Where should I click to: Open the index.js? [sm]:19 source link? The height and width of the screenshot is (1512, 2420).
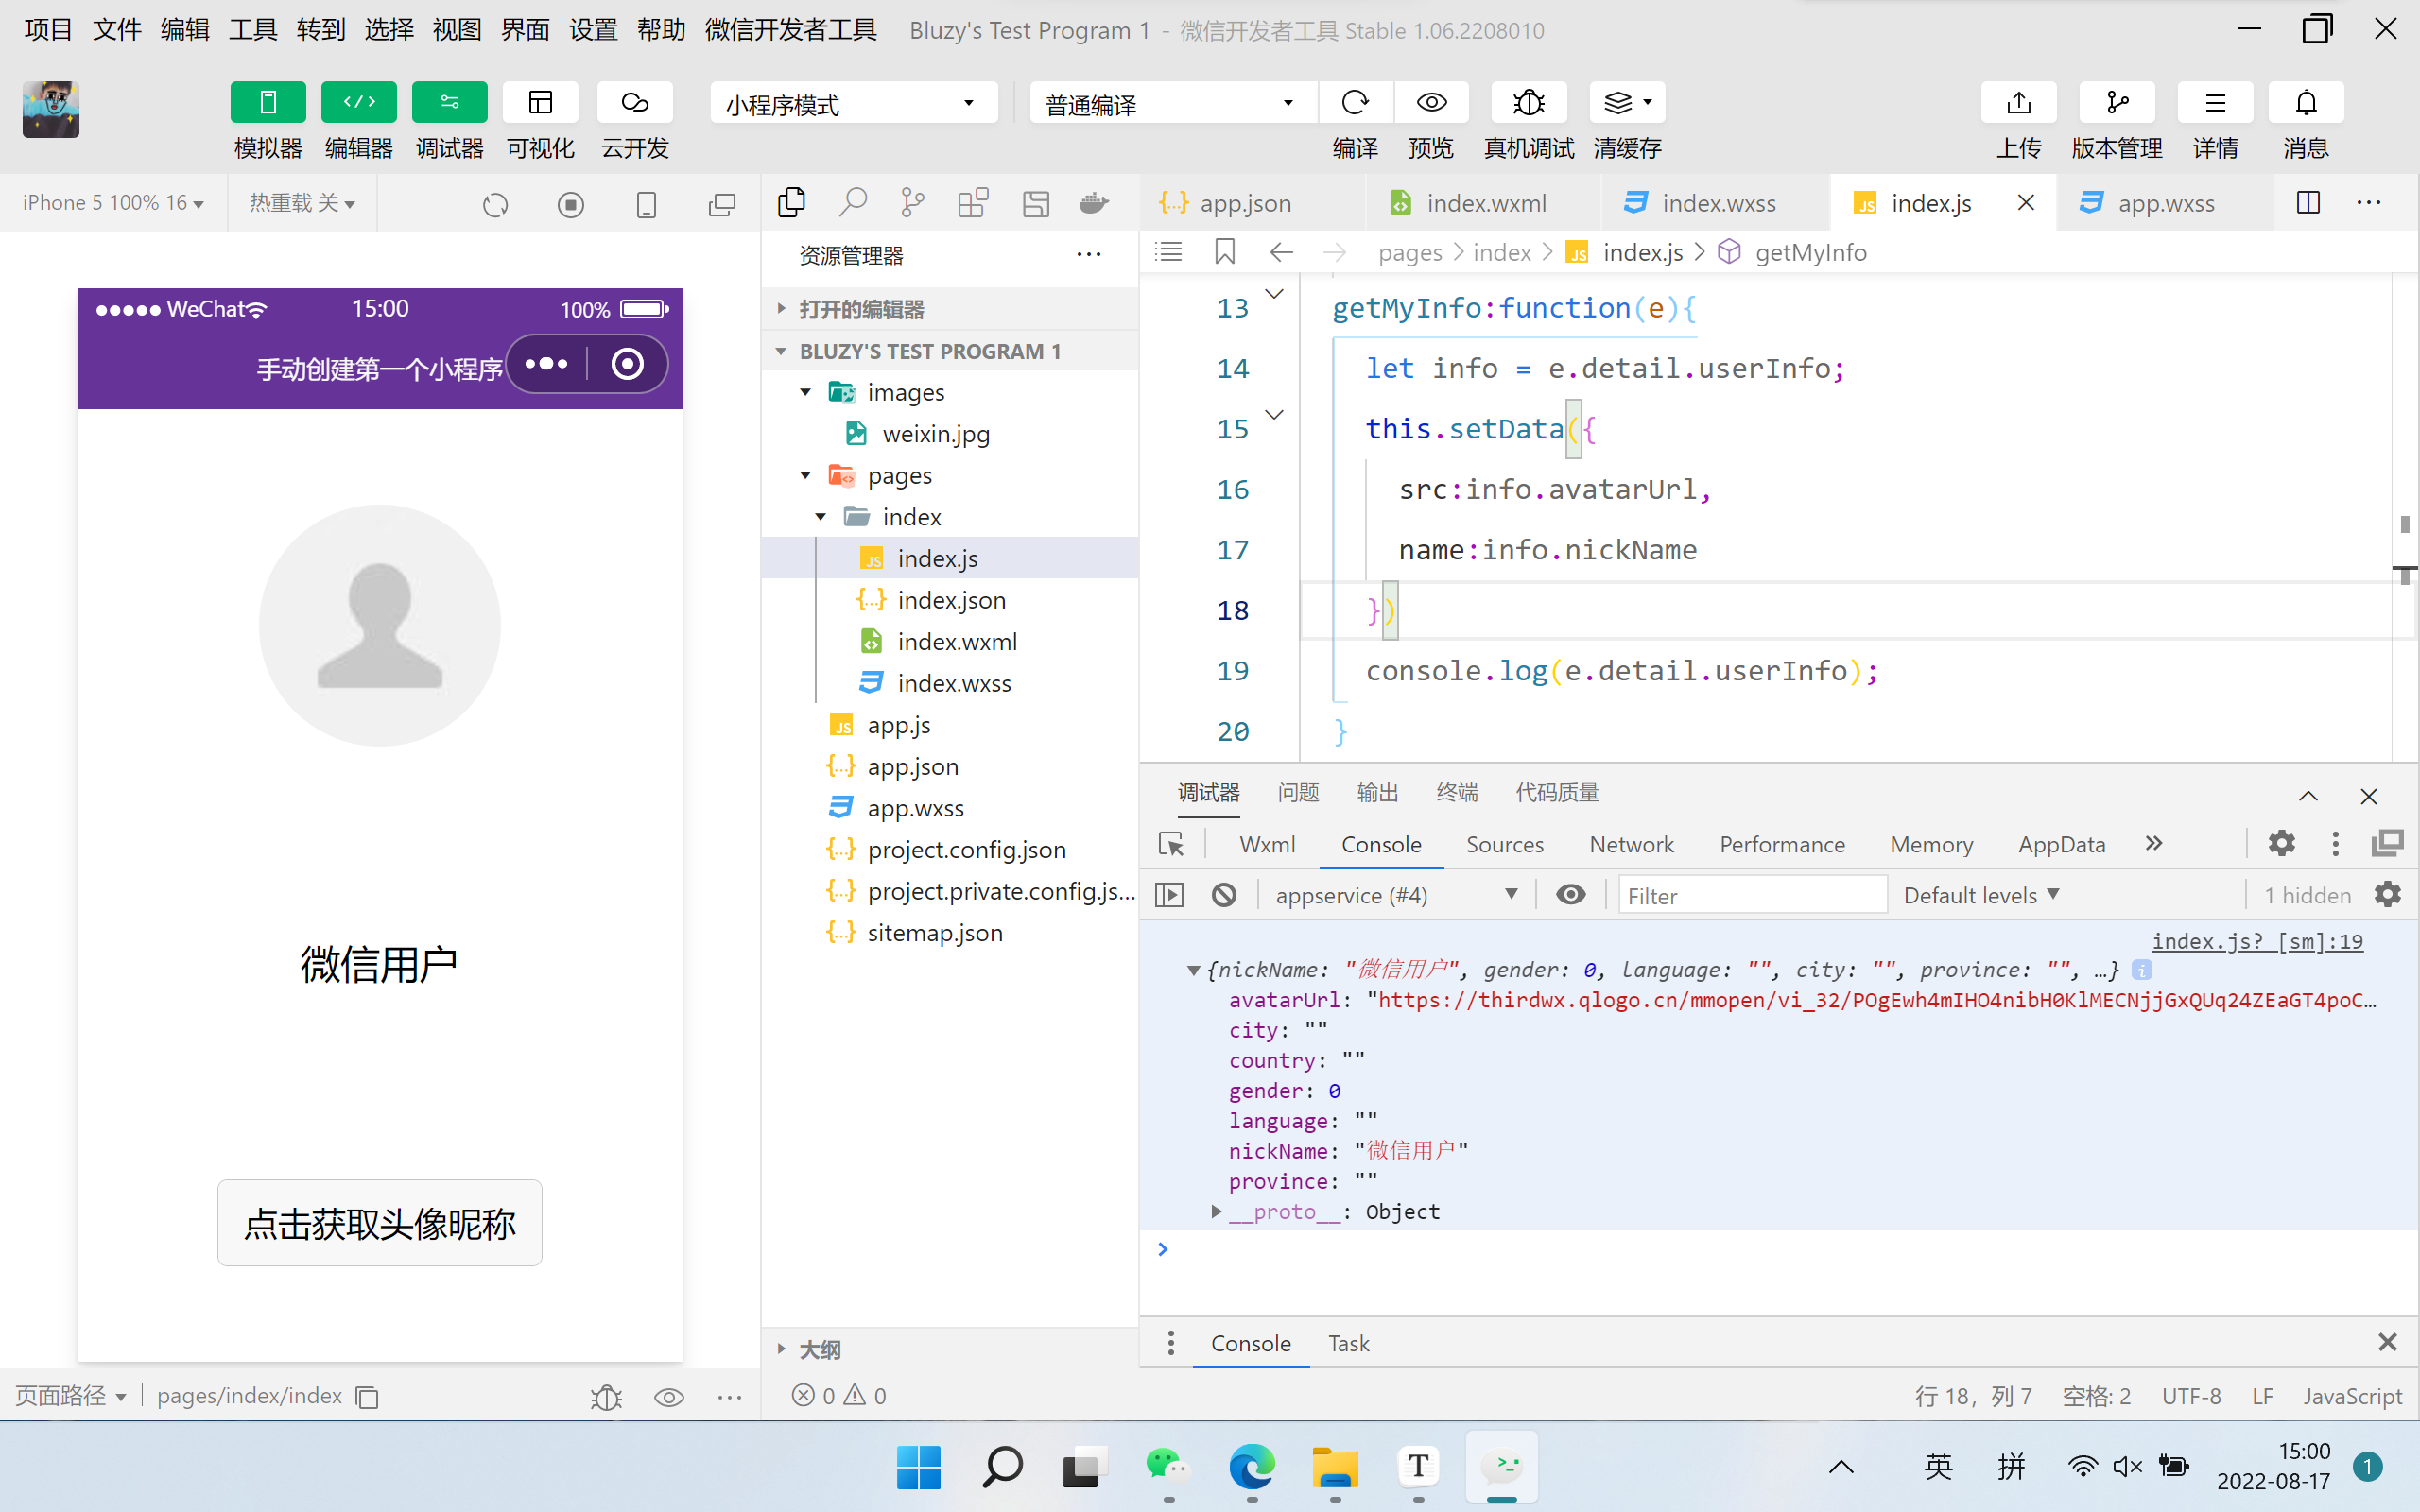pyautogui.click(x=2257, y=941)
